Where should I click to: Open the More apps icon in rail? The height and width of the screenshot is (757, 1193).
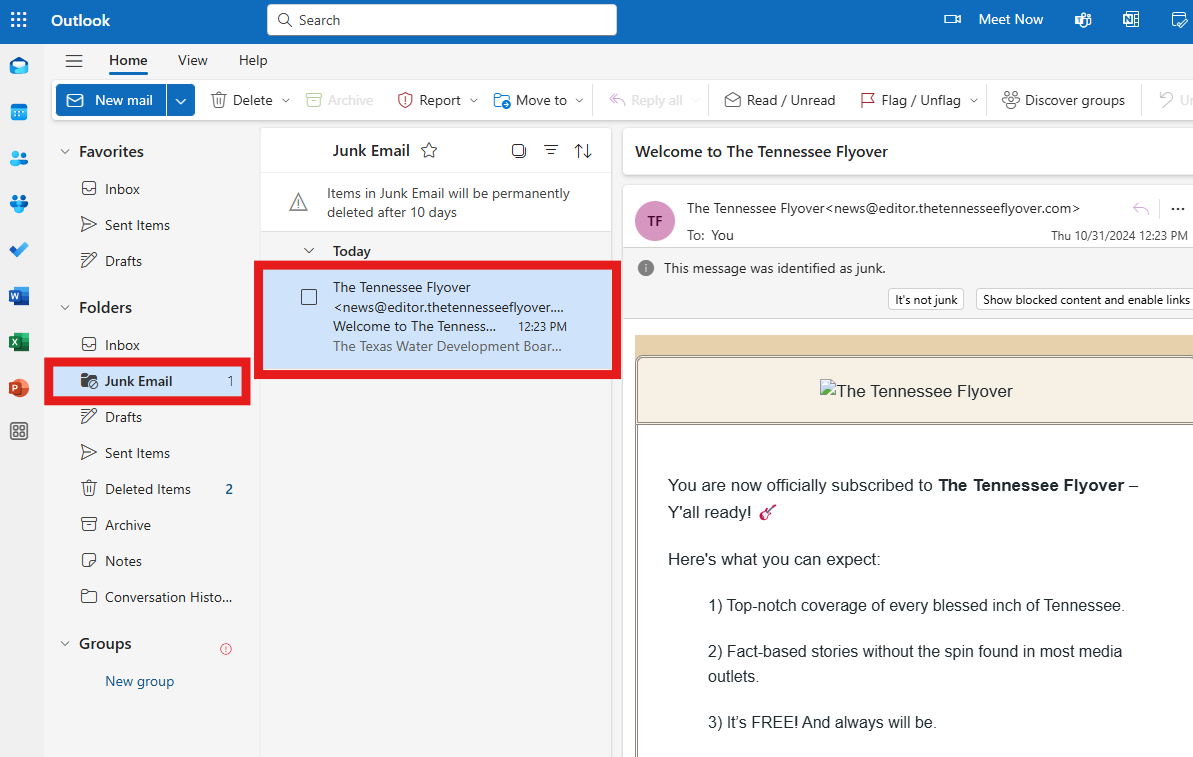pyautogui.click(x=19, y=431)
